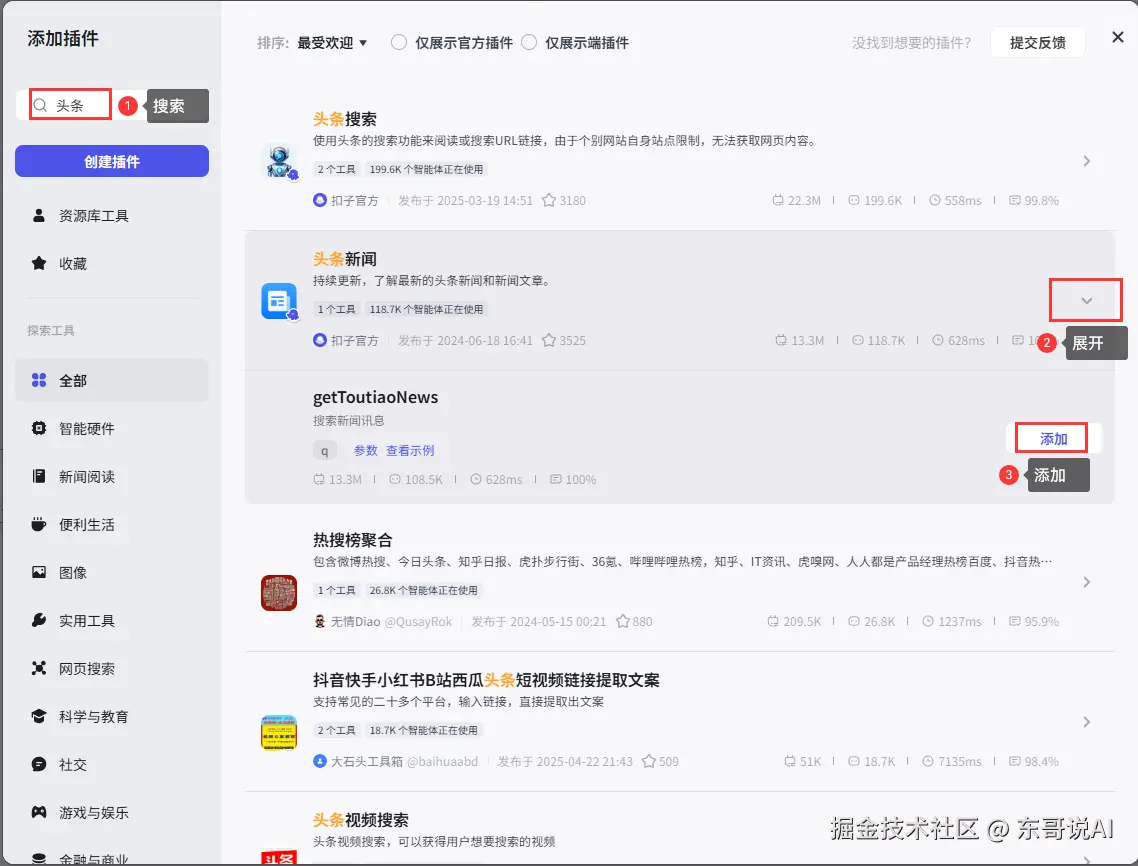Click the 图像 picture icon
The width and height of the screenshot is (1138, 866).
coord(39,572)
